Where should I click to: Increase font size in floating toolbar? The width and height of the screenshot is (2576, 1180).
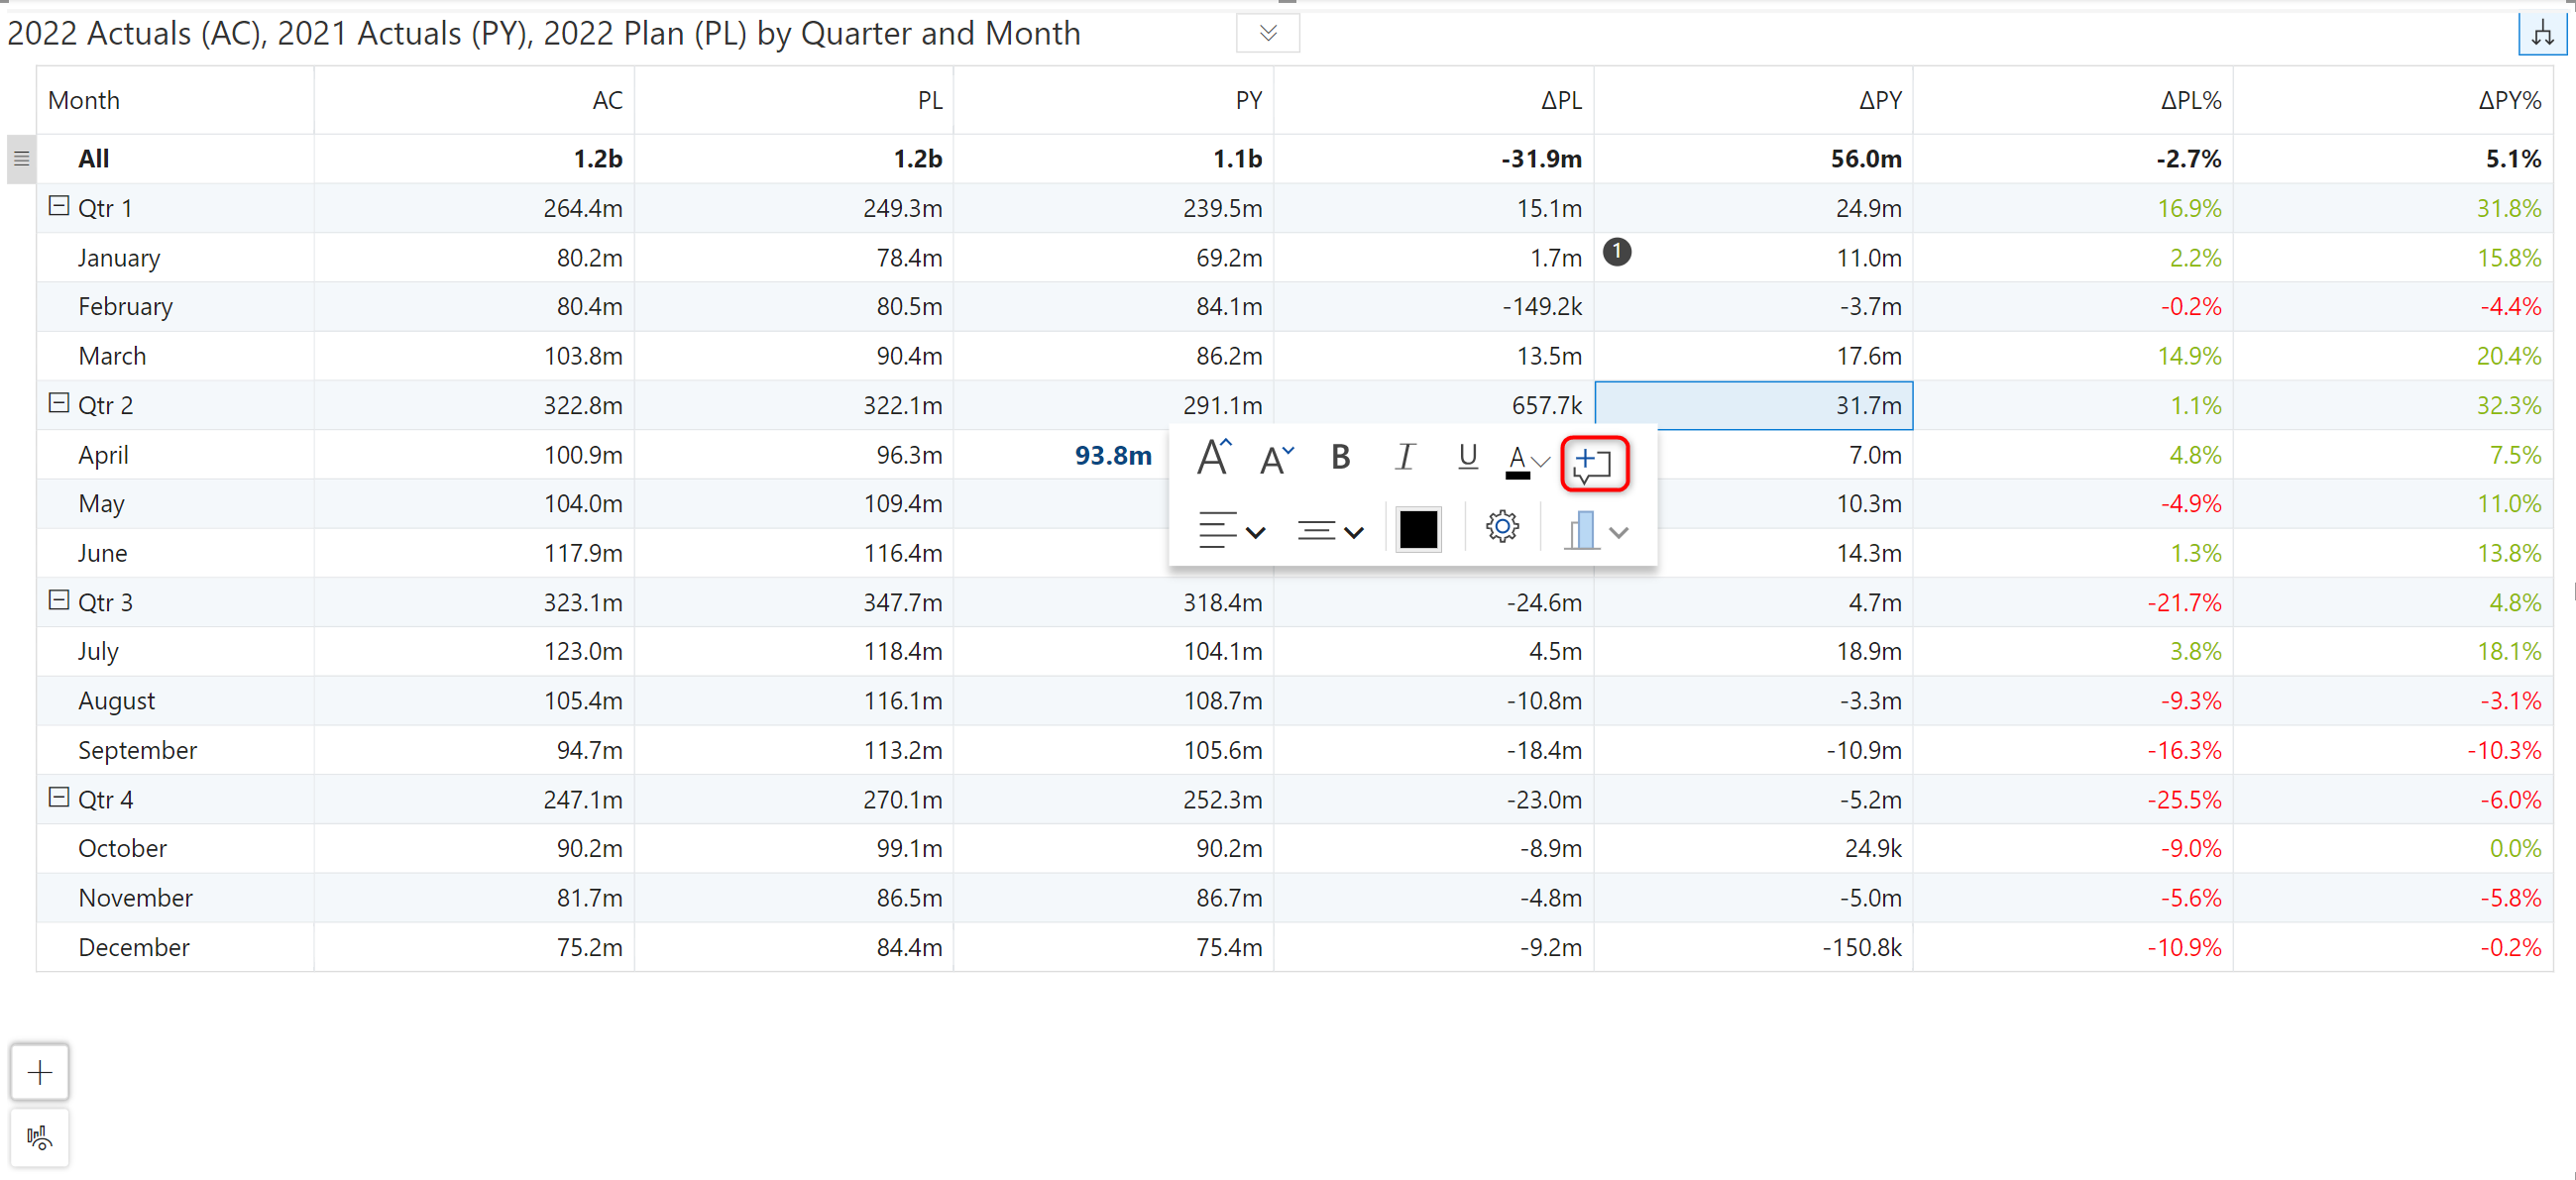(1214, 458)
